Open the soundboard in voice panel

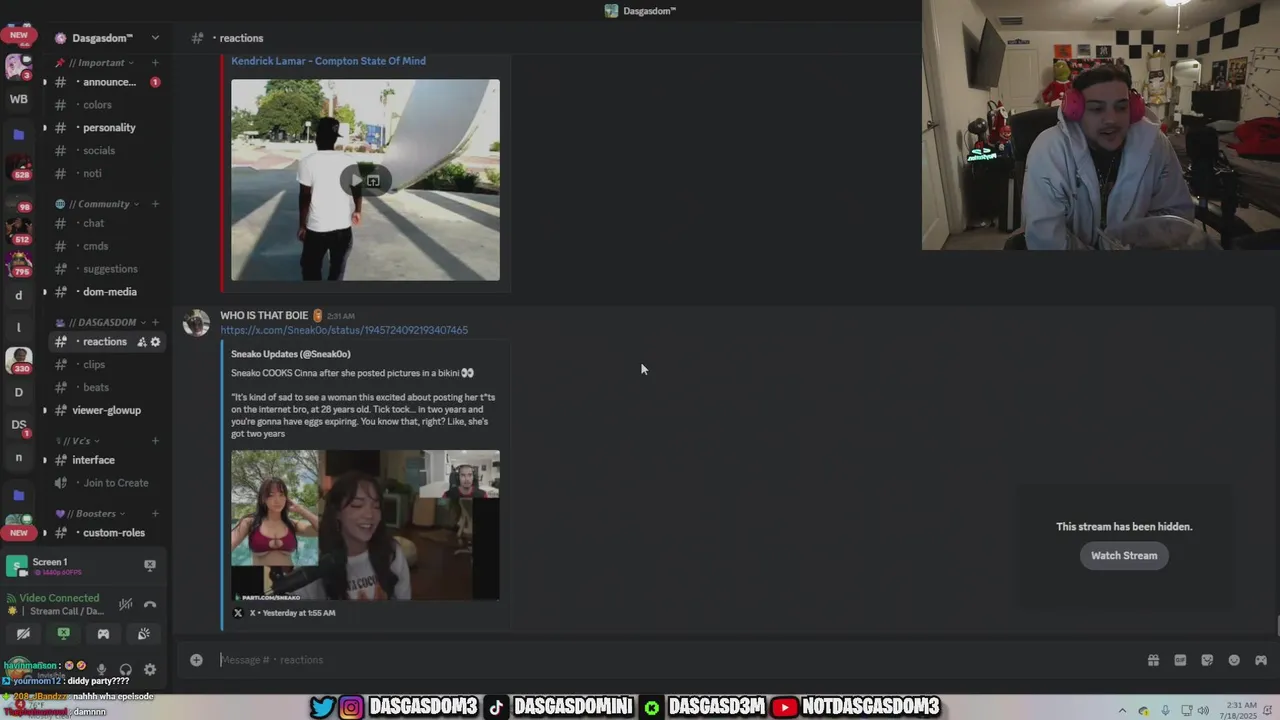[143, 634]
